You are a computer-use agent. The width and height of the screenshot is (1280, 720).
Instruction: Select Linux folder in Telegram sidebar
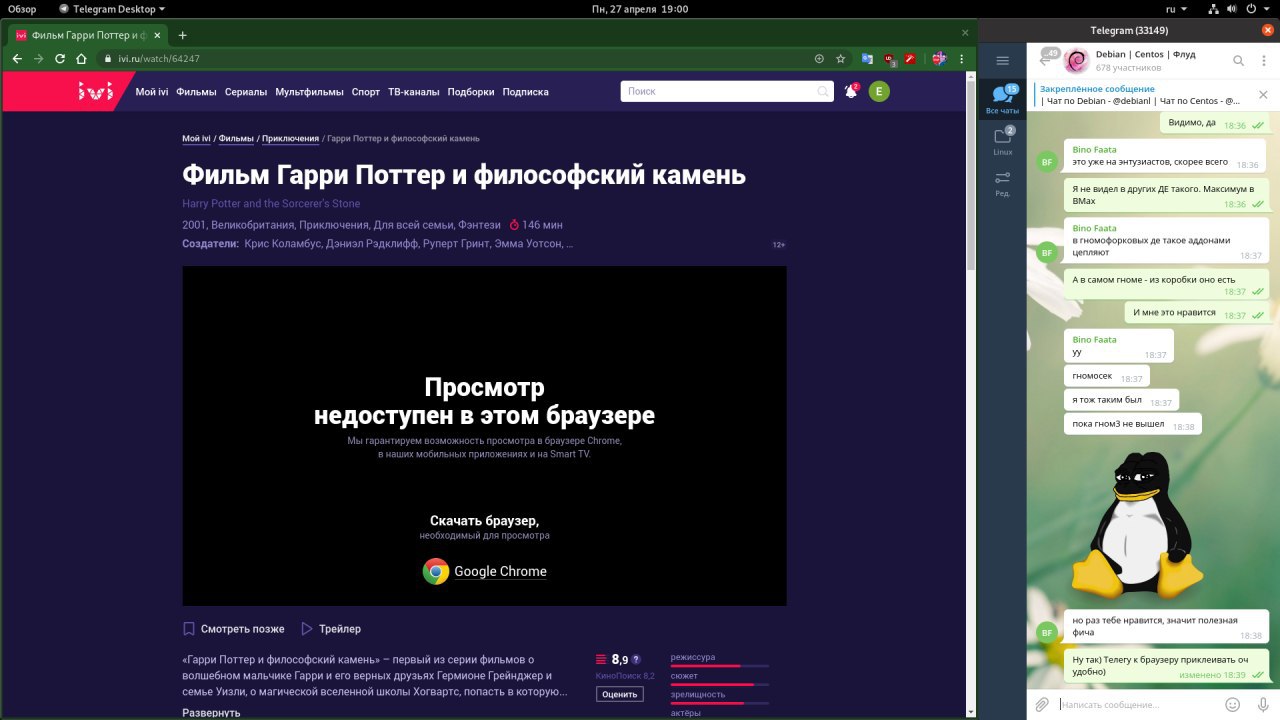click(1003, 141)
